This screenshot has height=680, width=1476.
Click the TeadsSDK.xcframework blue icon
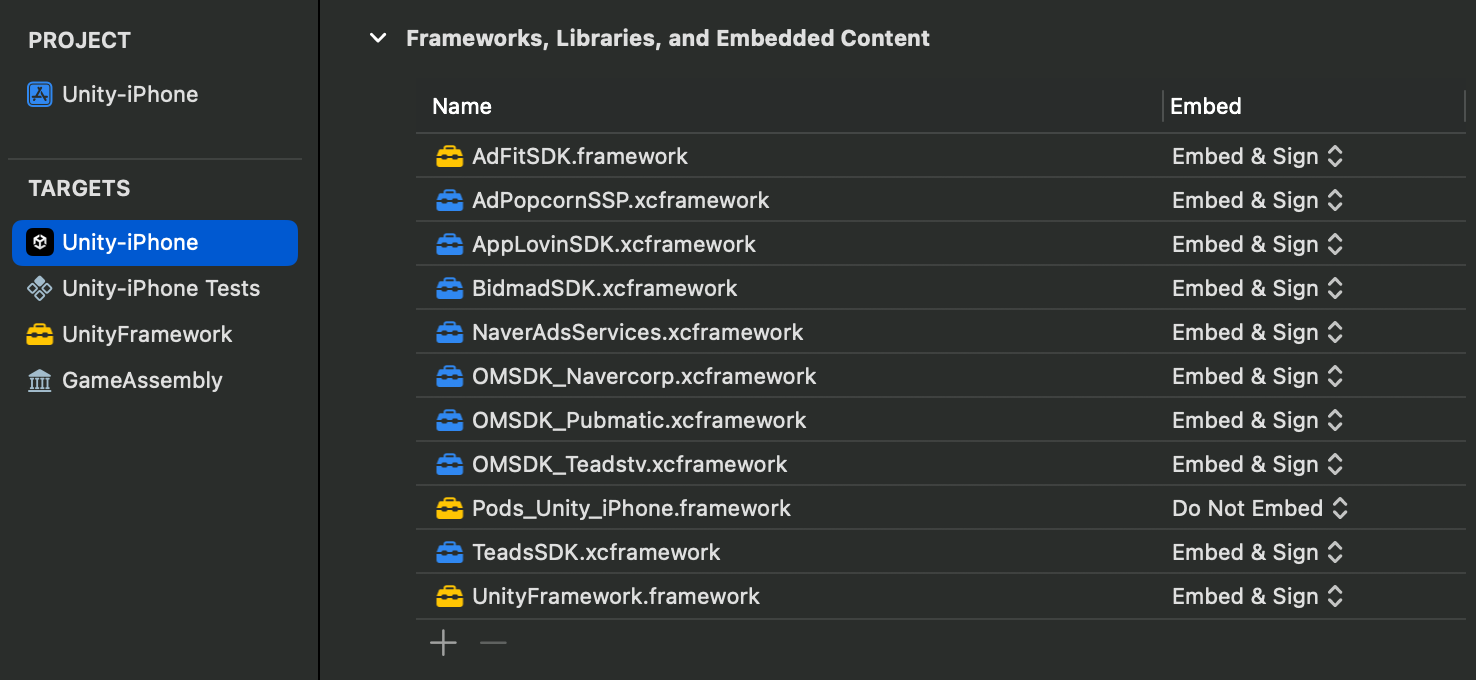[x=449, y=553]
